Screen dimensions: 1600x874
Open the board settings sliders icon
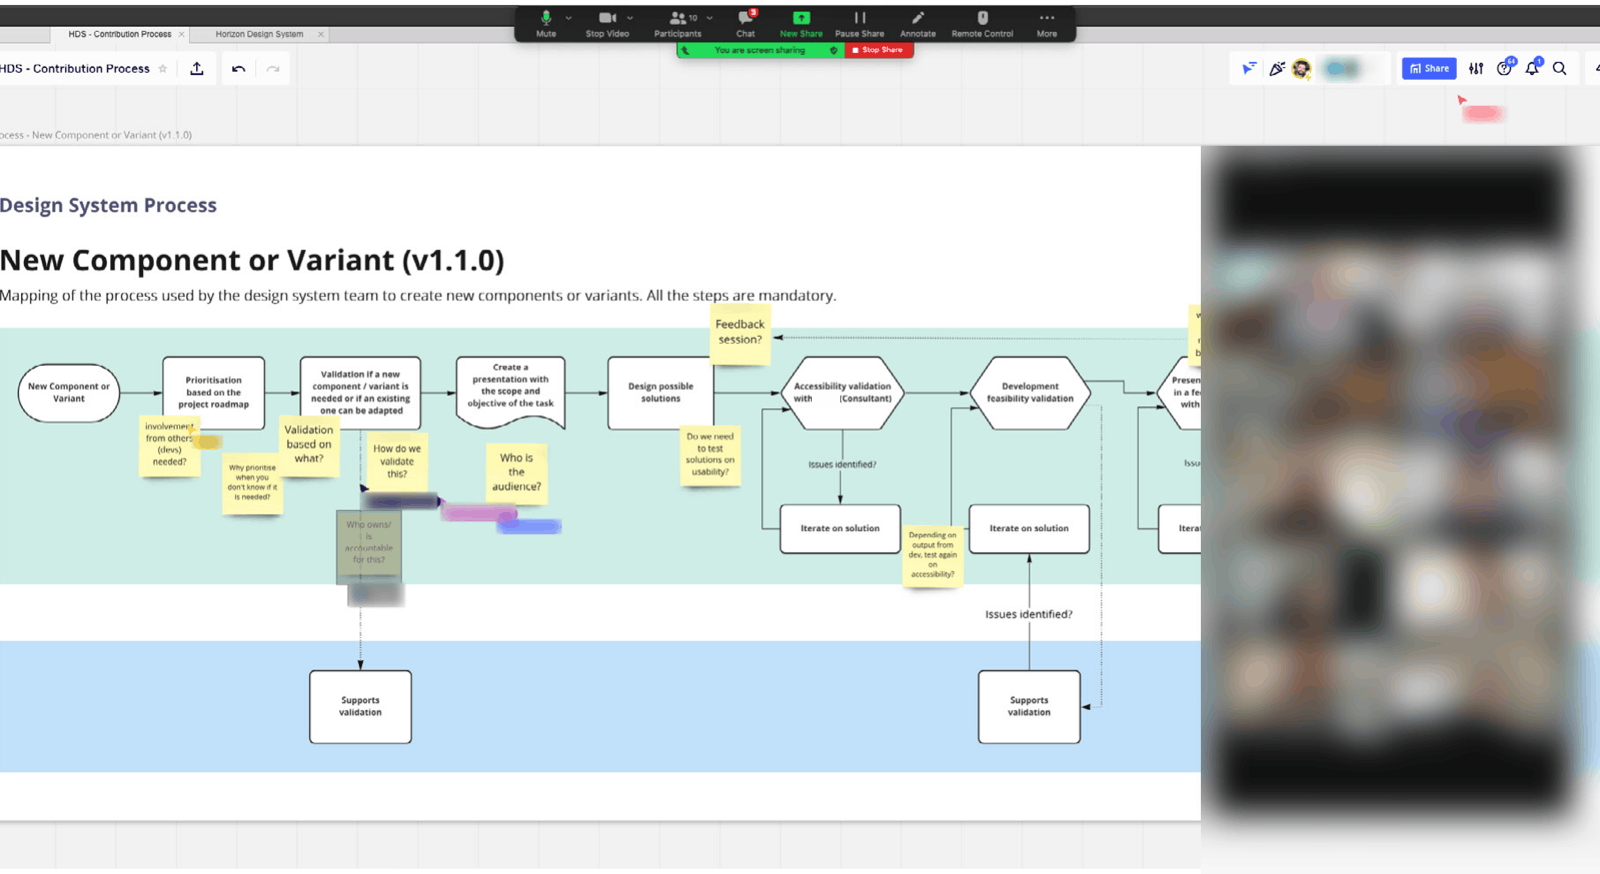tap(1476, 69)
